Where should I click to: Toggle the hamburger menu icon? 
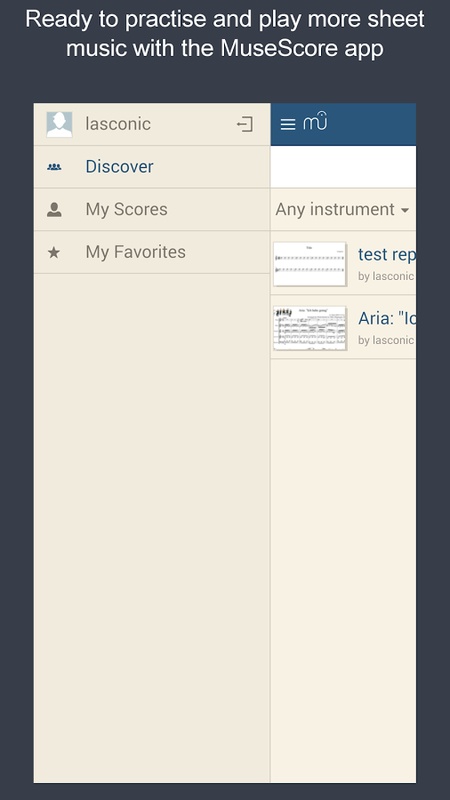pyautogui.click(x=288, y=124)
